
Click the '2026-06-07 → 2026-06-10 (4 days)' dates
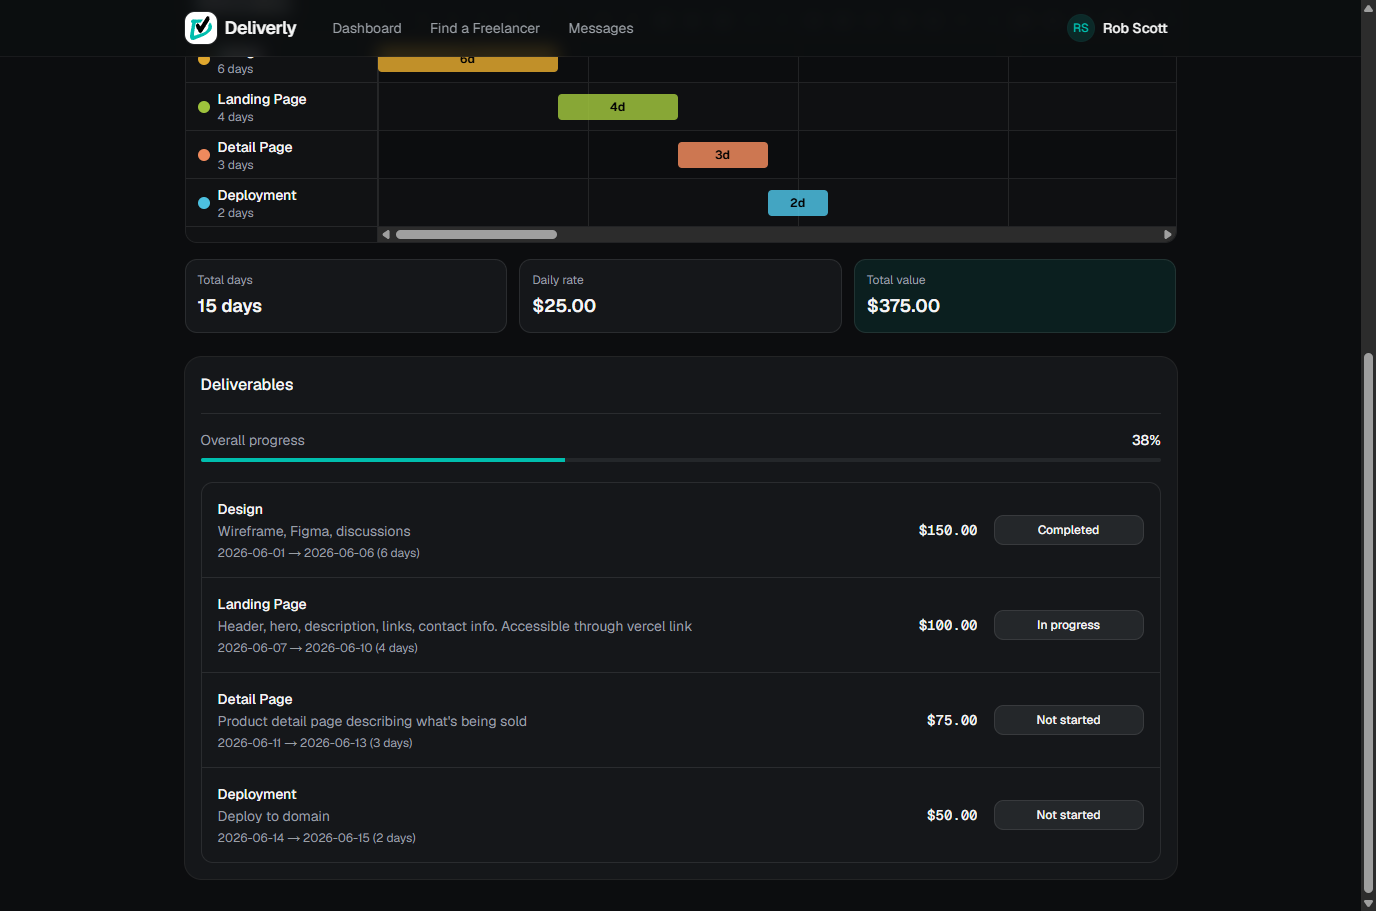point(318,648)
